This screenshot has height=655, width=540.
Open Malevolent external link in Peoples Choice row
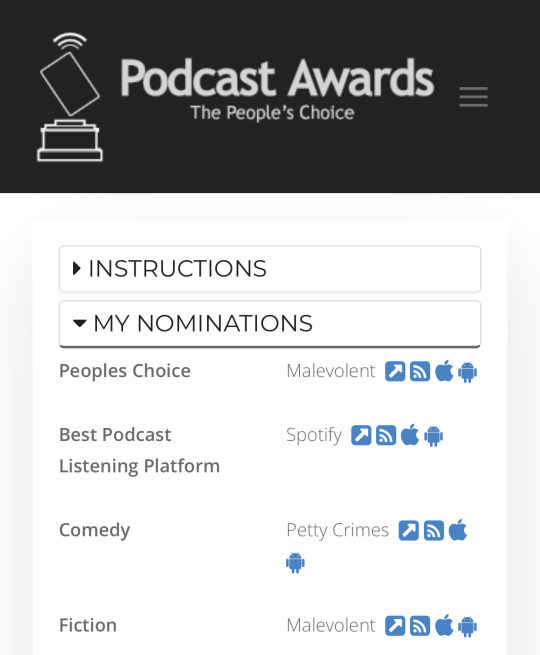(x=395, y=371)
